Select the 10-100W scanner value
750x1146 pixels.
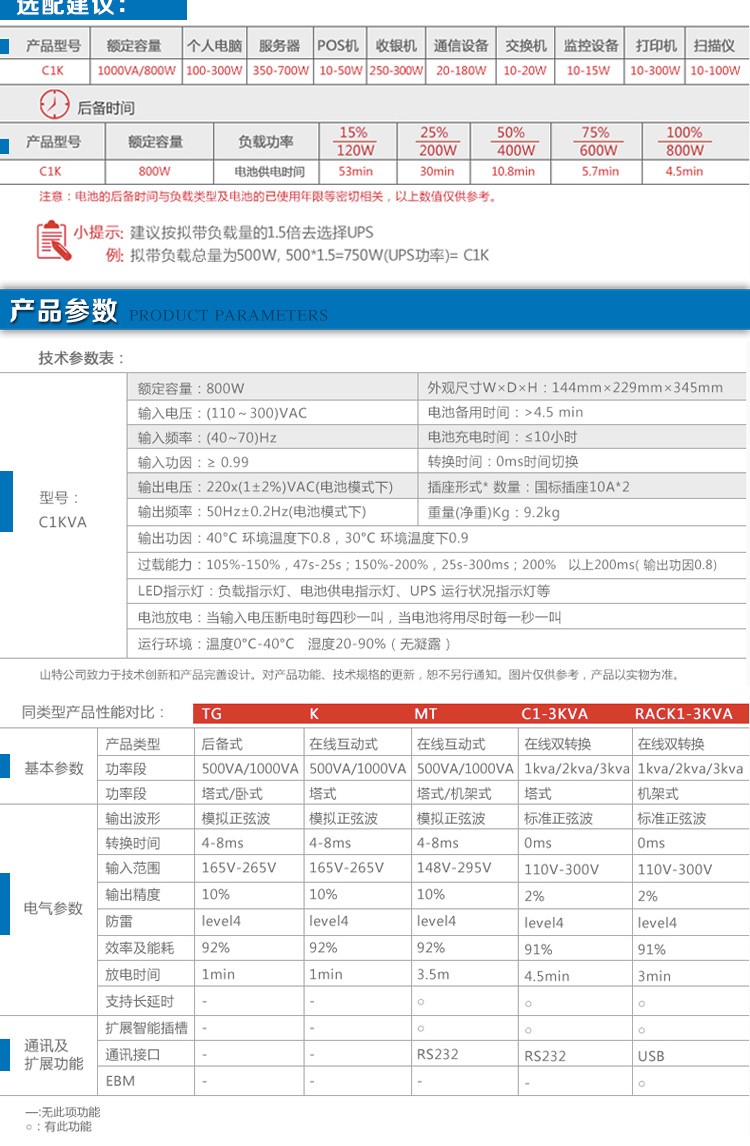tap(715, 71)
